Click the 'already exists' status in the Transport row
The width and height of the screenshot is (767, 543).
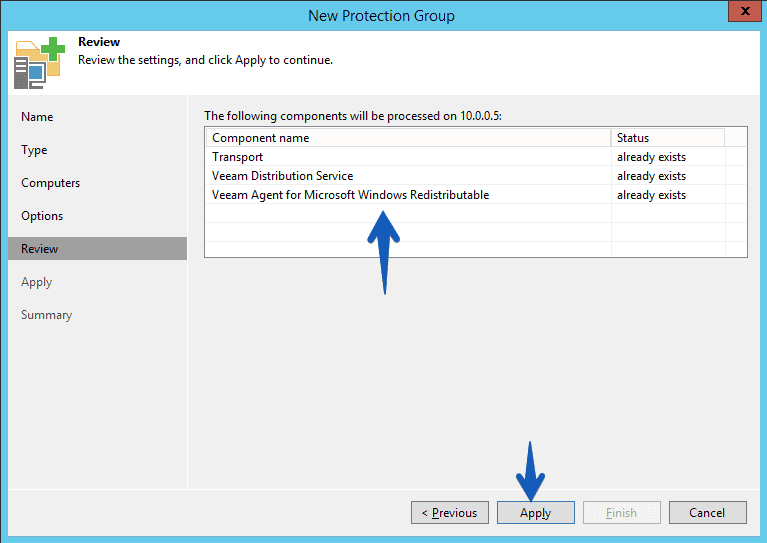(x=652, y=157)
